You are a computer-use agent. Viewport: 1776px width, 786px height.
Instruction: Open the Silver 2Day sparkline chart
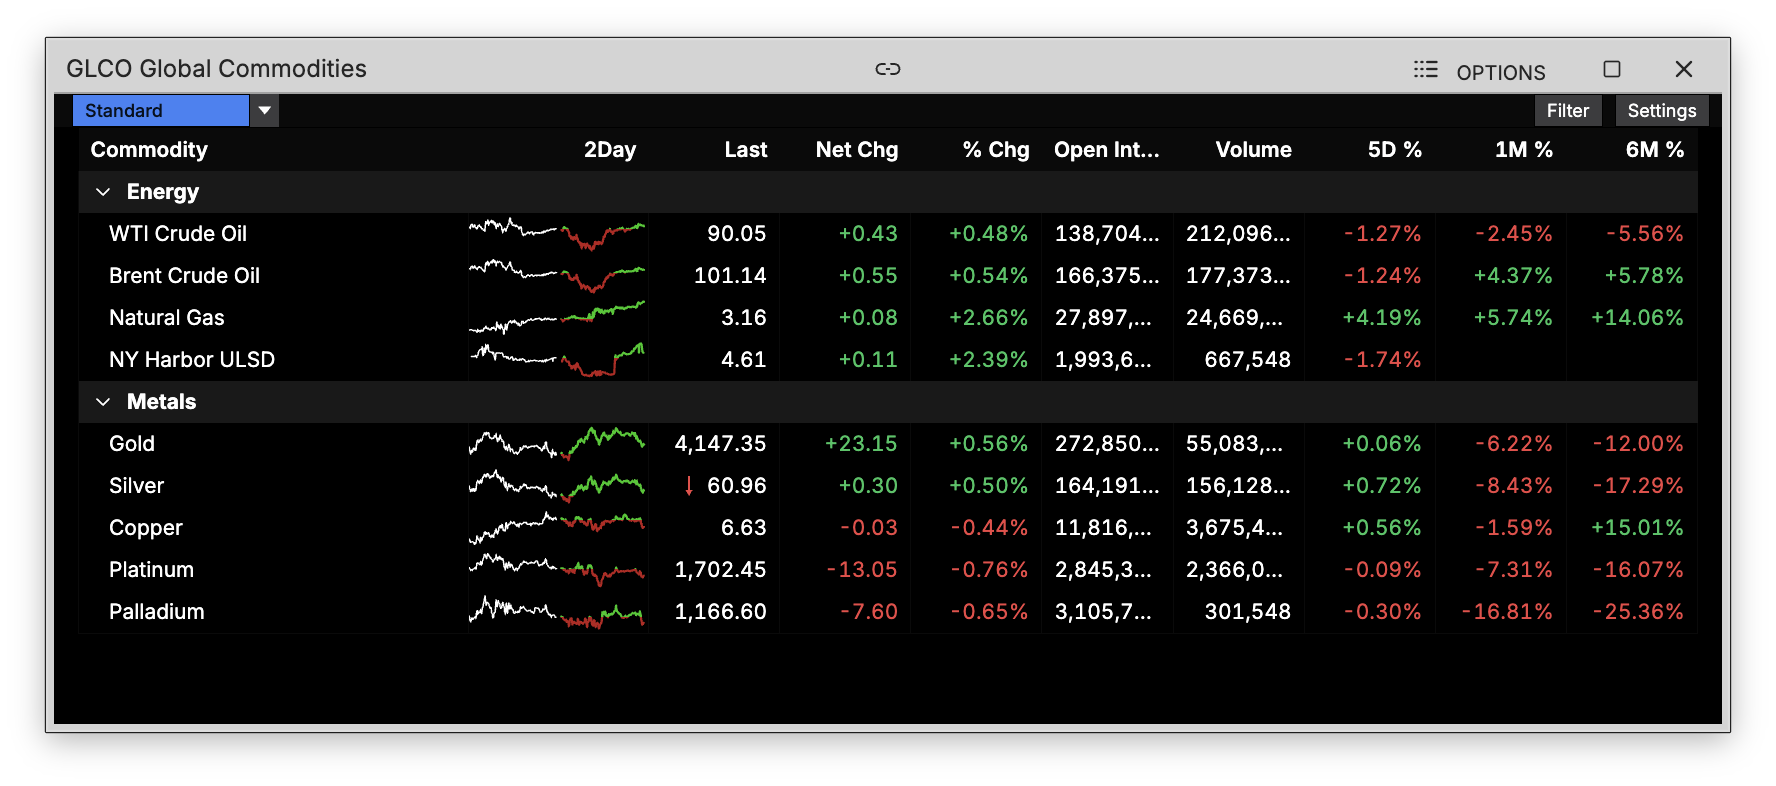point(557,486)
